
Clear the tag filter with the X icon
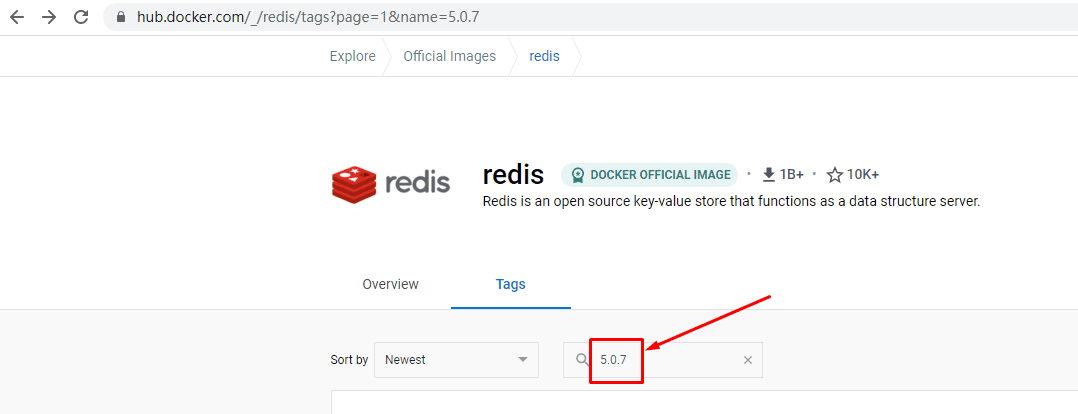[x=748, y=360]
